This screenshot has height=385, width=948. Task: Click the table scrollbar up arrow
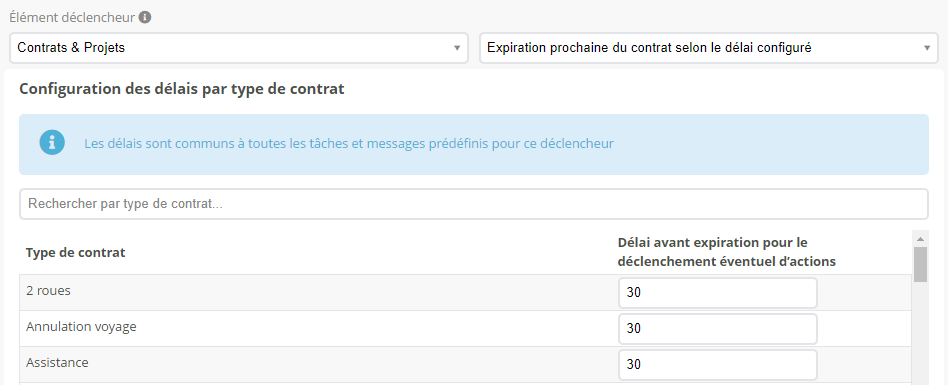(x=920, y=238)
